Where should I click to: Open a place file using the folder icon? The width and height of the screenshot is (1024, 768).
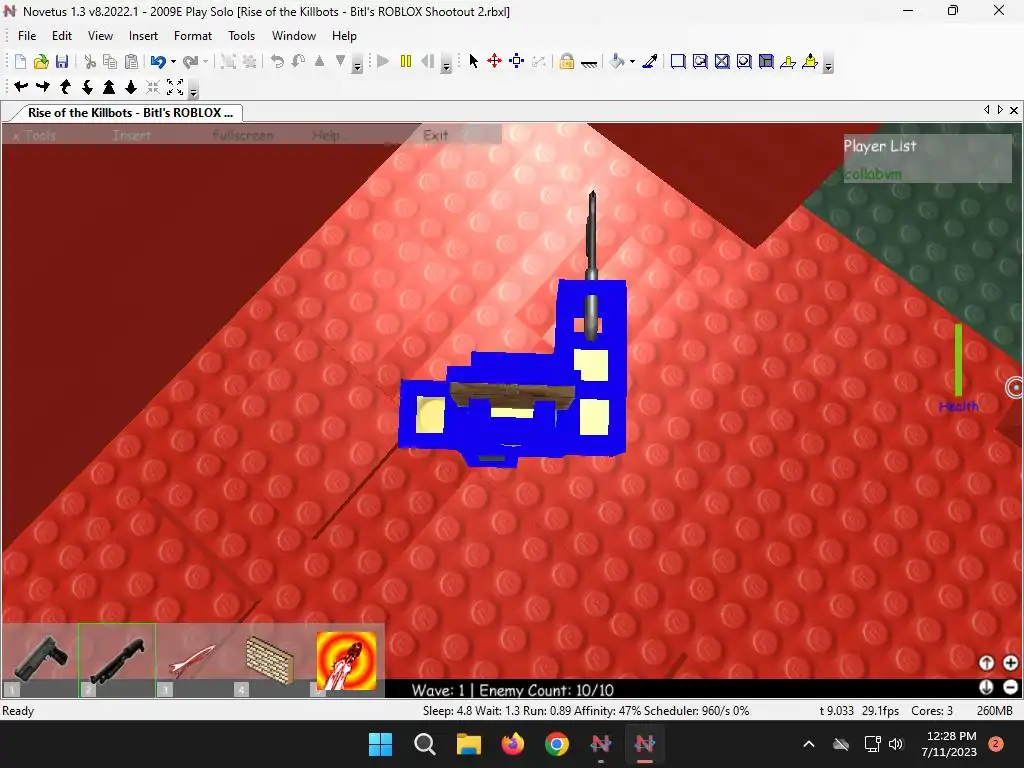click(41, 61)
